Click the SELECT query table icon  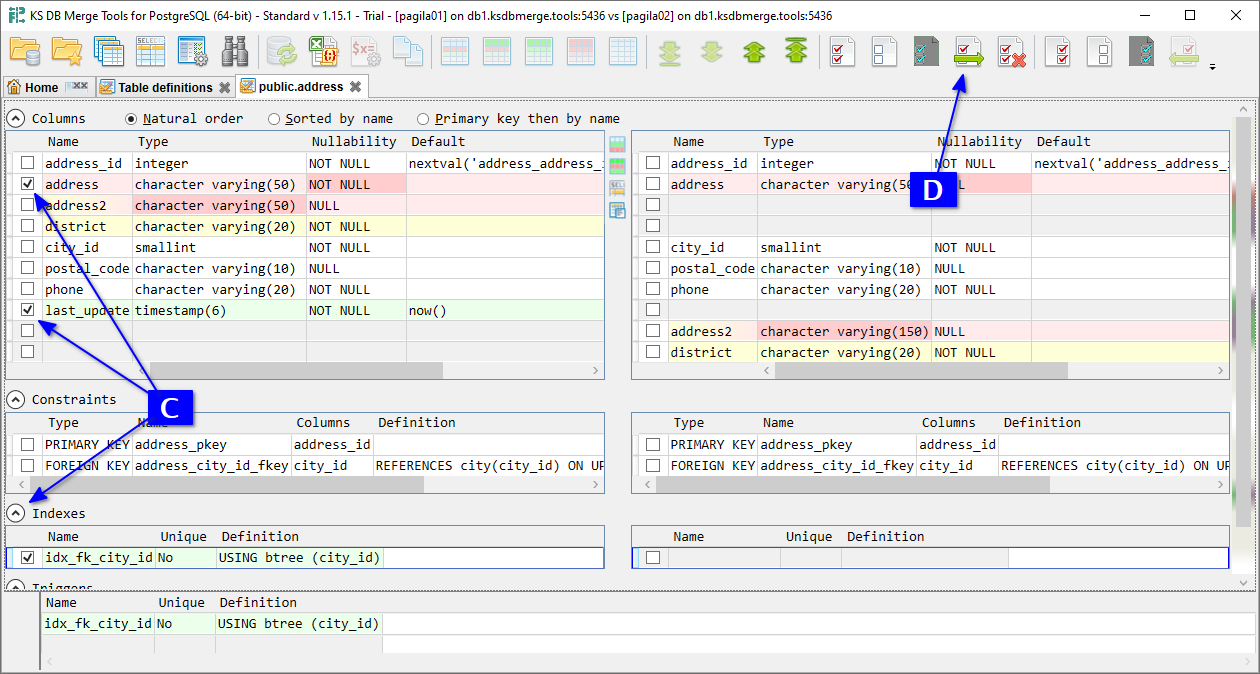tap(150, 51)
